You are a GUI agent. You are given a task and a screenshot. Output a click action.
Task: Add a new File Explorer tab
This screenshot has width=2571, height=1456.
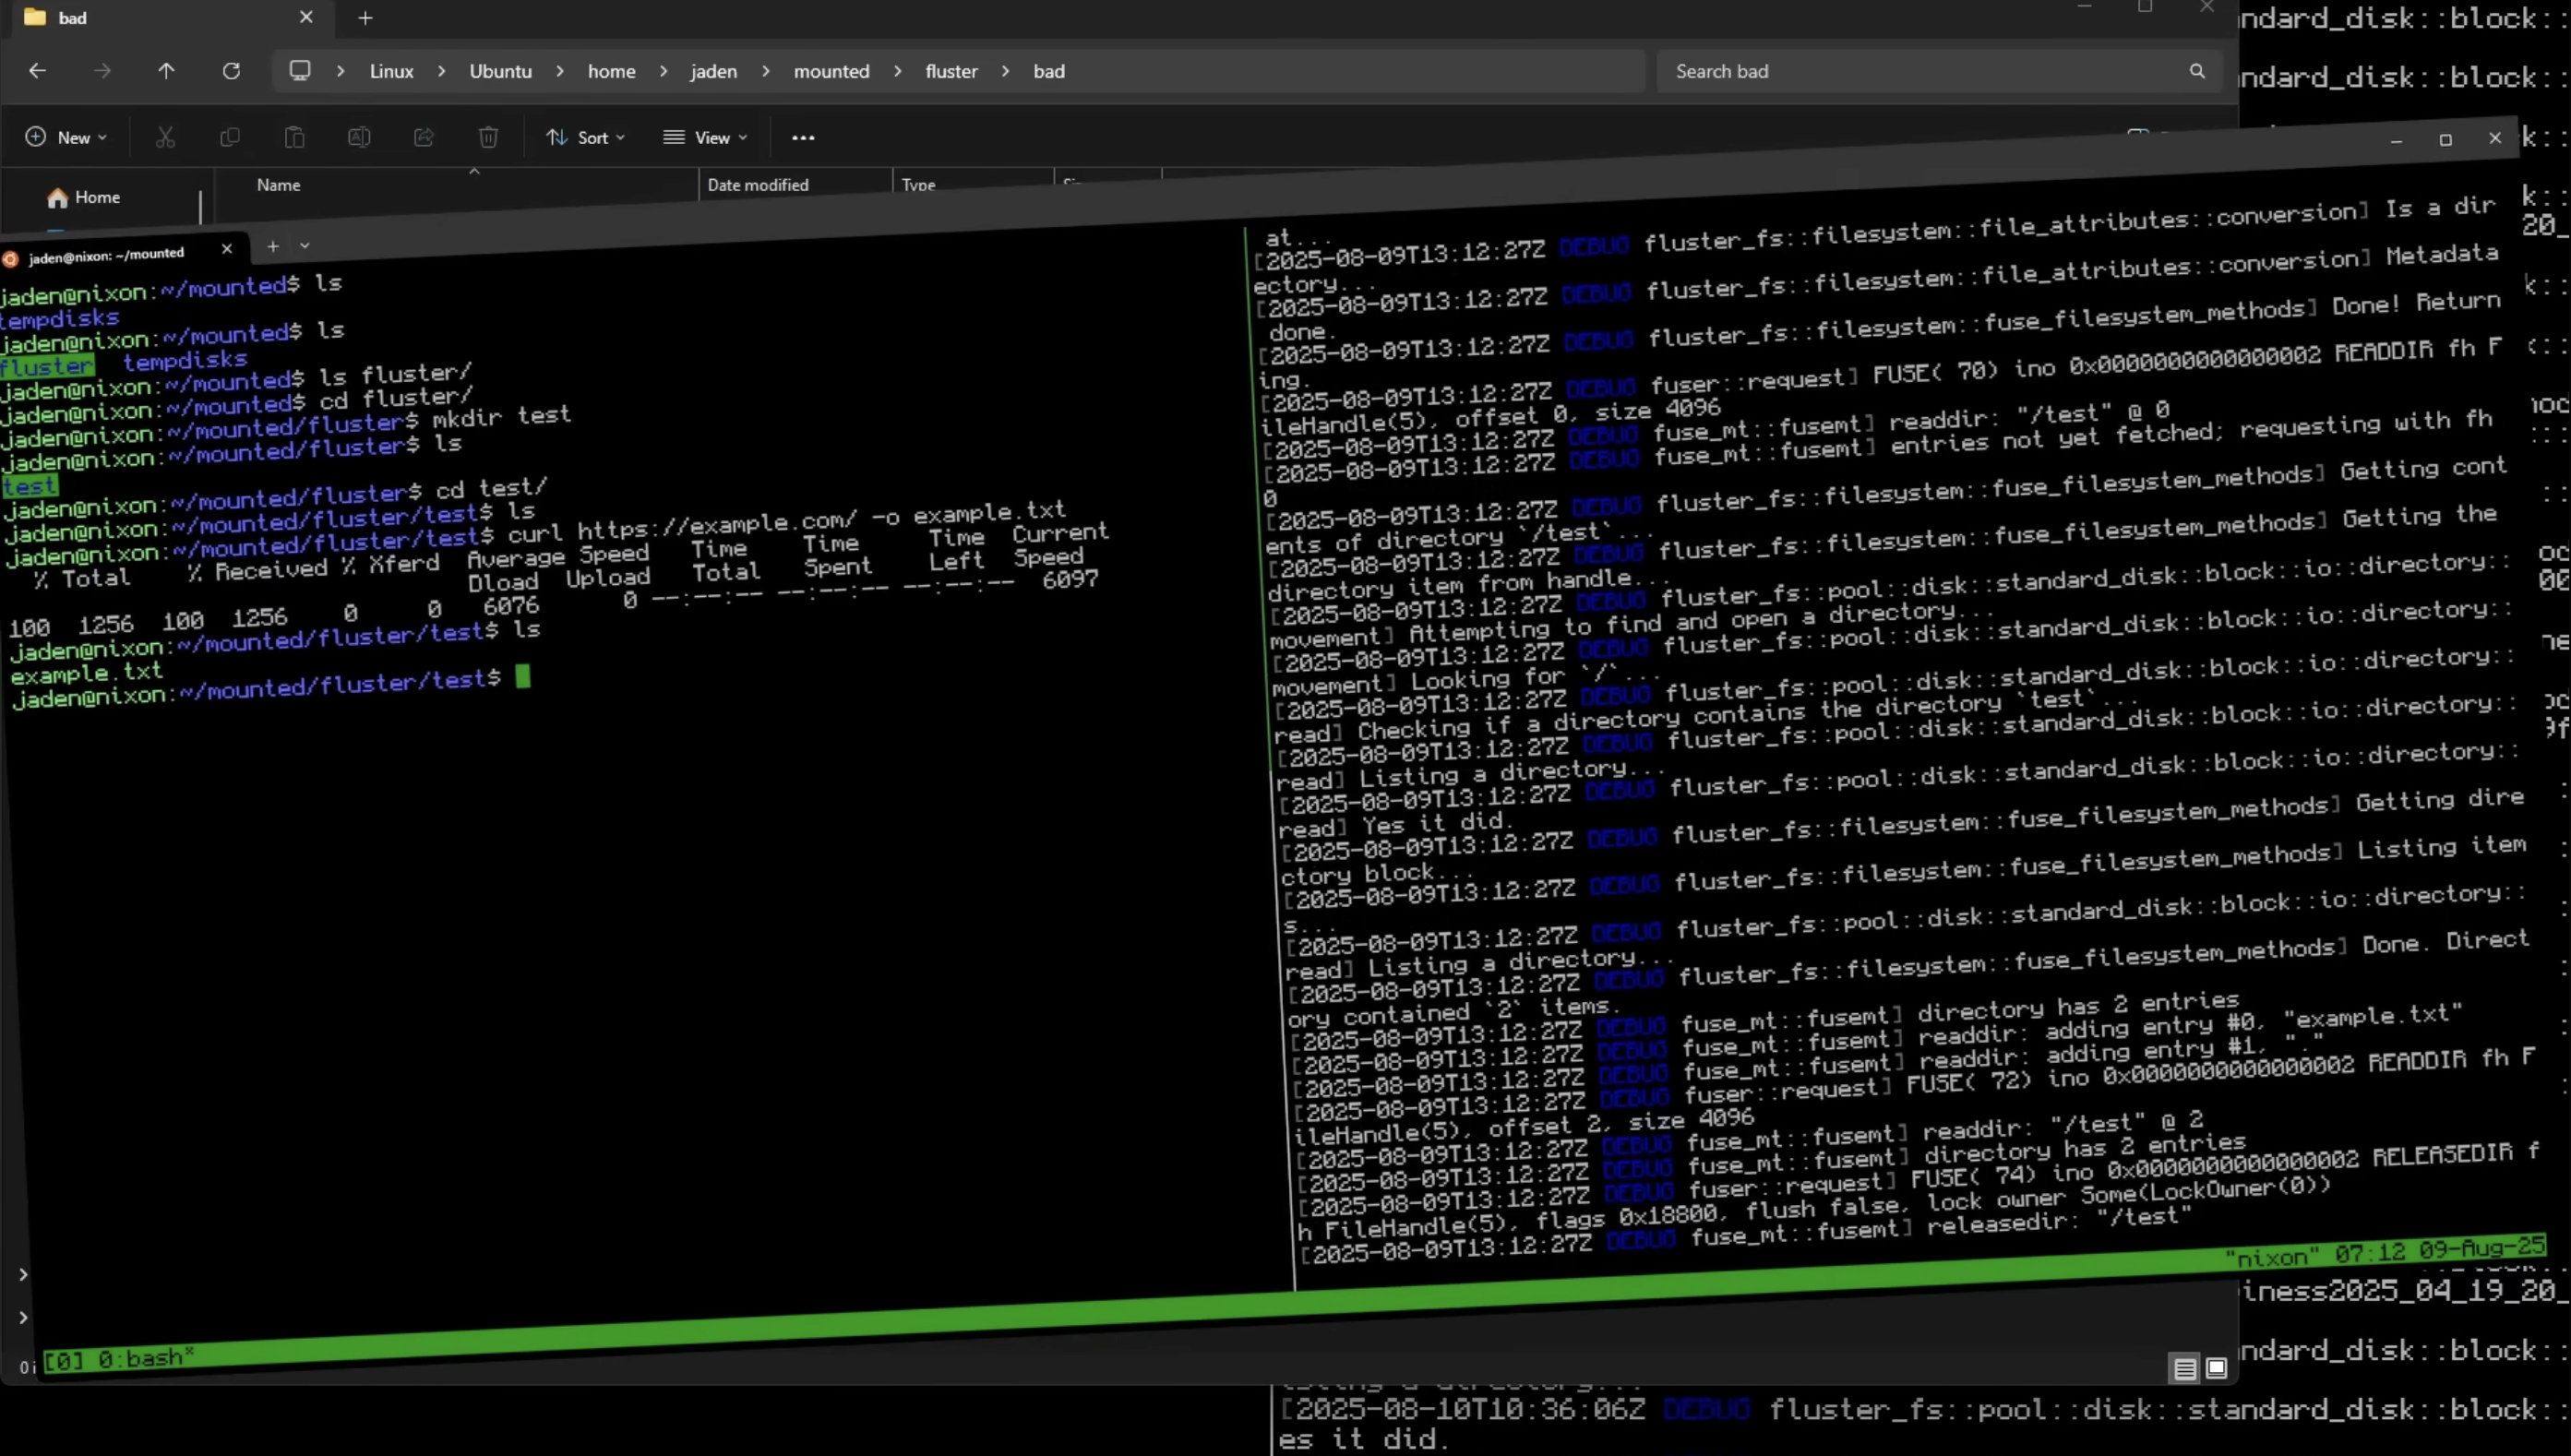(x=365, y=18)
